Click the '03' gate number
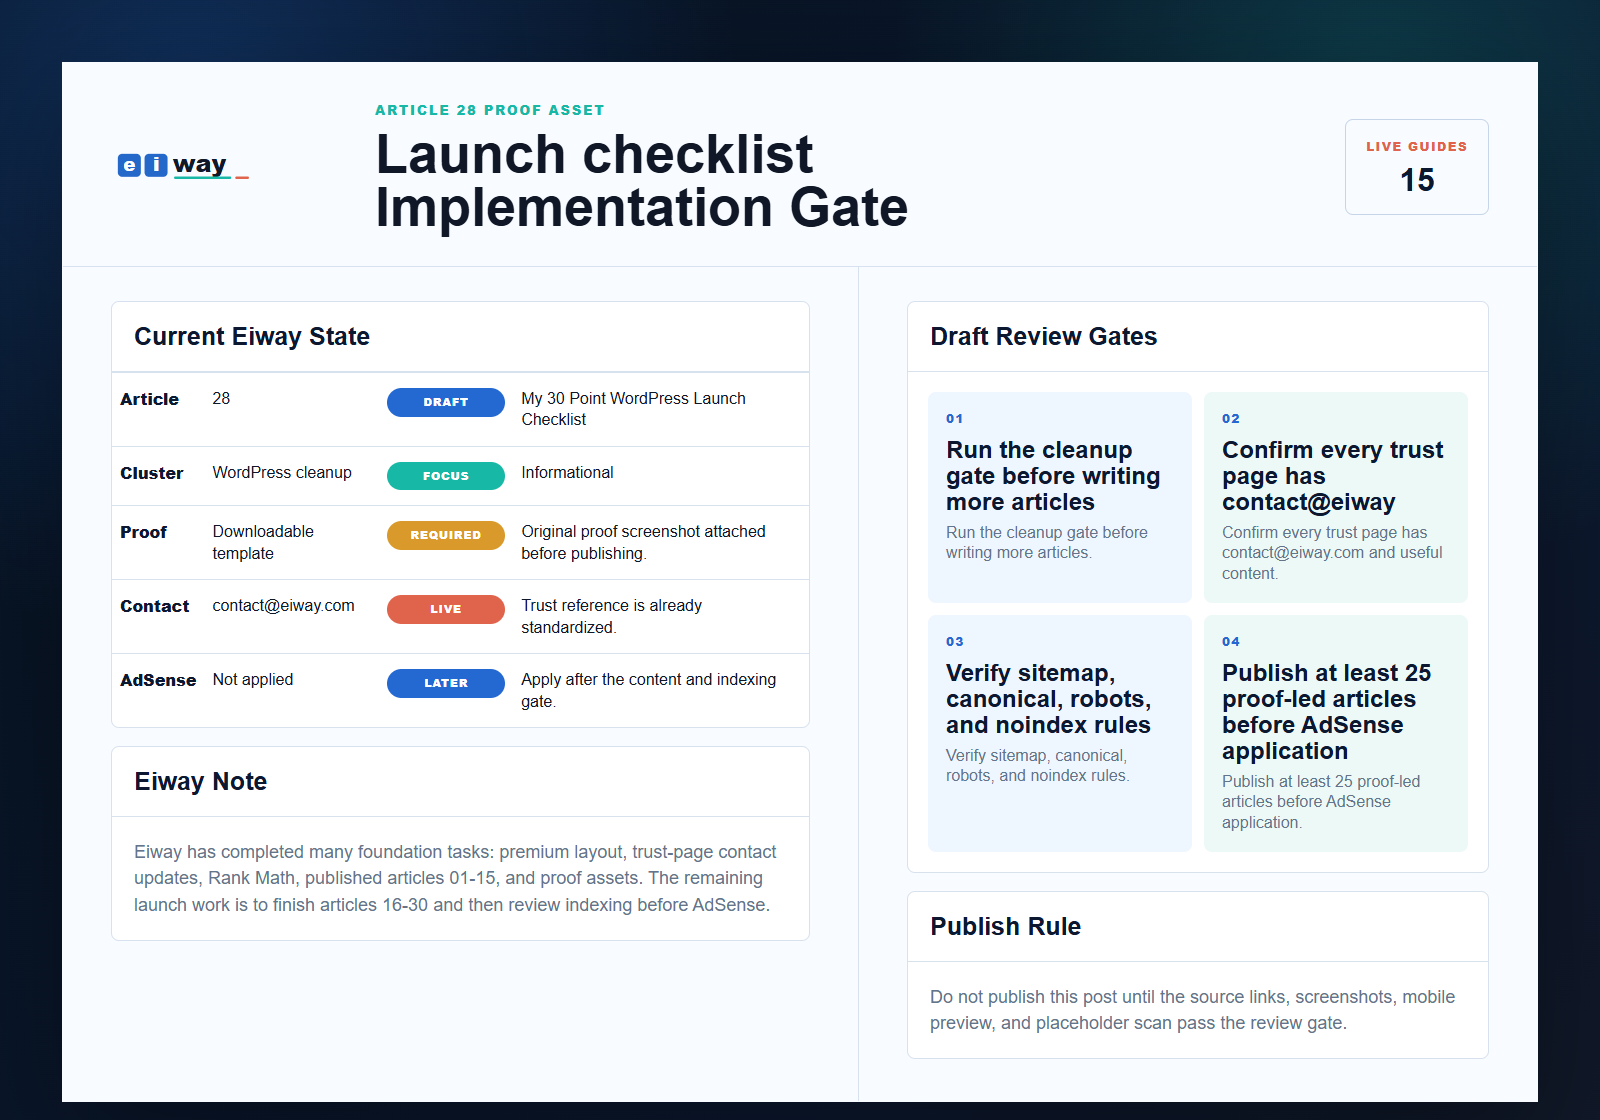 pyautogui.click(x=955, y=642)
